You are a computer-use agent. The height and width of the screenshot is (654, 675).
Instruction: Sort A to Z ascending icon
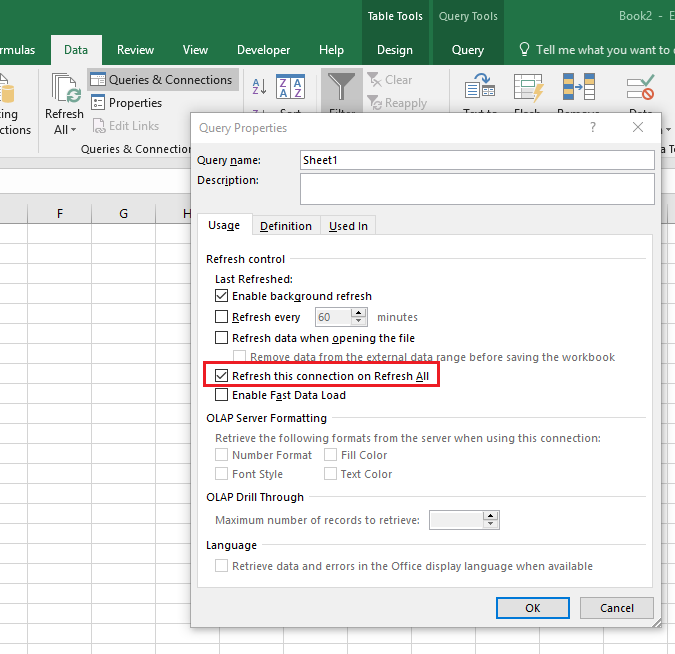259,86
